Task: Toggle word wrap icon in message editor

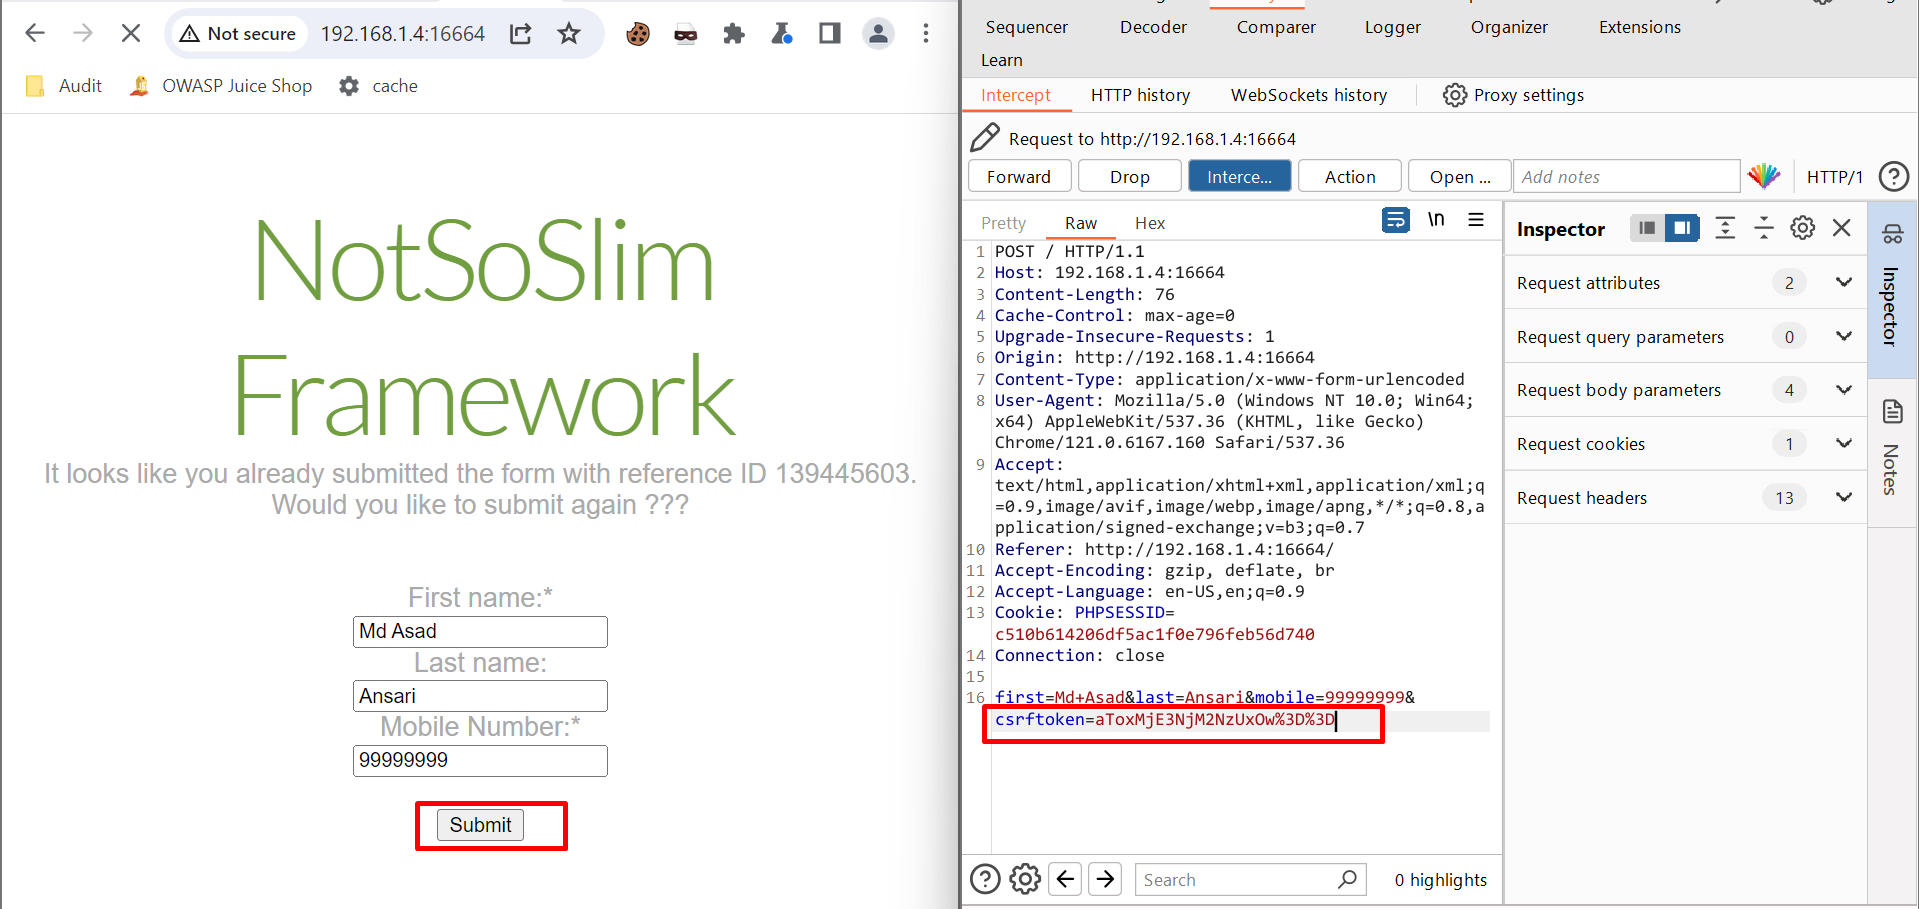Action: pos(1395,220)
